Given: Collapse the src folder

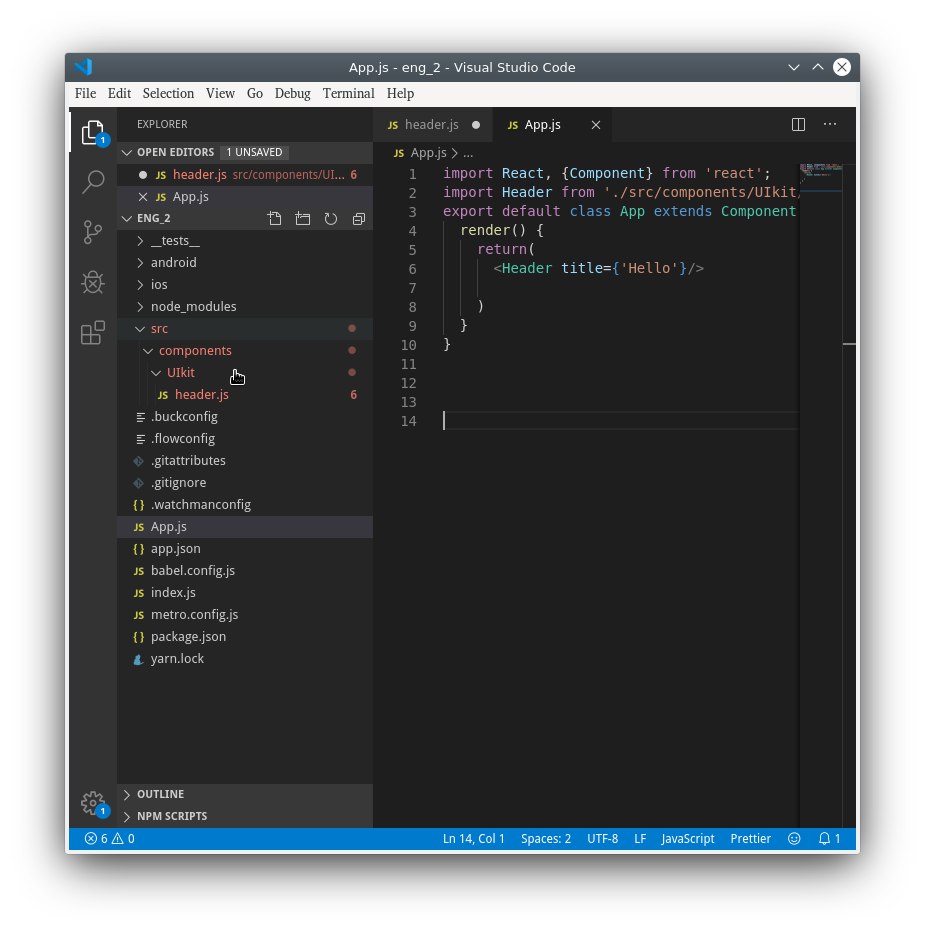Looking at the screenshot, I should pyautogui.click(x=140, y=328).
